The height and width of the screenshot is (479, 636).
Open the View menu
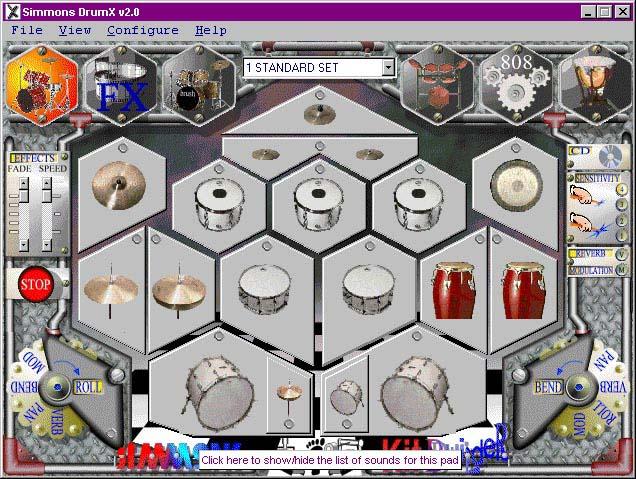[x=74, y=30]
